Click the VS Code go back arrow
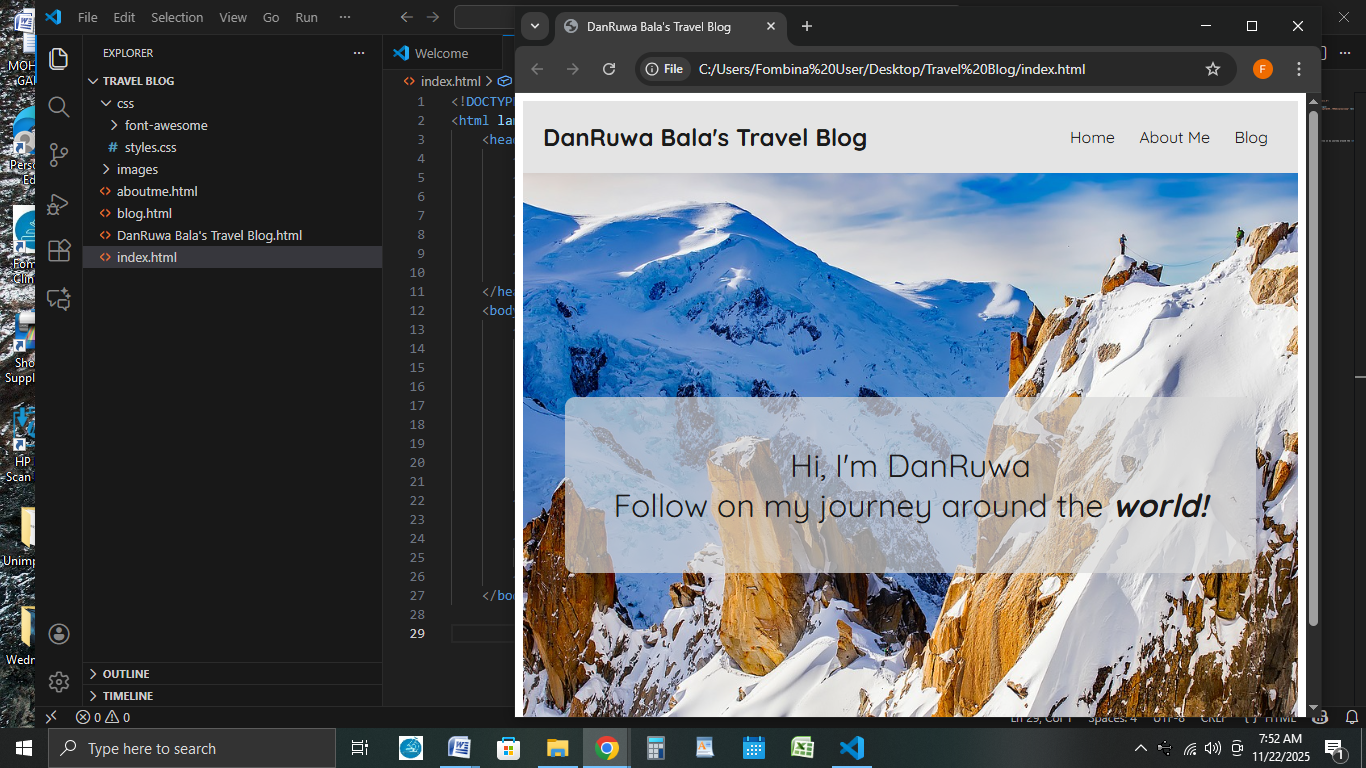 tap(406, 17)
